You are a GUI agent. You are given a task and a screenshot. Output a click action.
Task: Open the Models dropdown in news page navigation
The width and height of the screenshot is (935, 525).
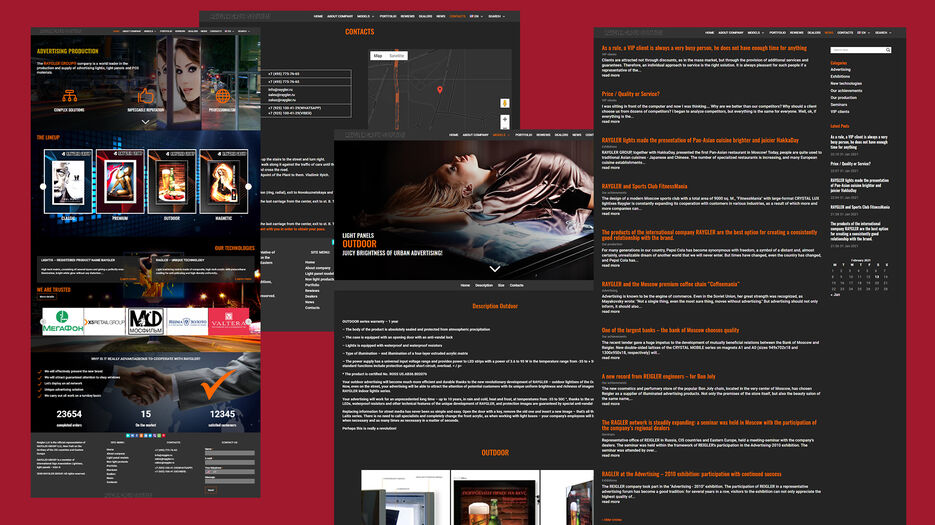tap(756, 32)
